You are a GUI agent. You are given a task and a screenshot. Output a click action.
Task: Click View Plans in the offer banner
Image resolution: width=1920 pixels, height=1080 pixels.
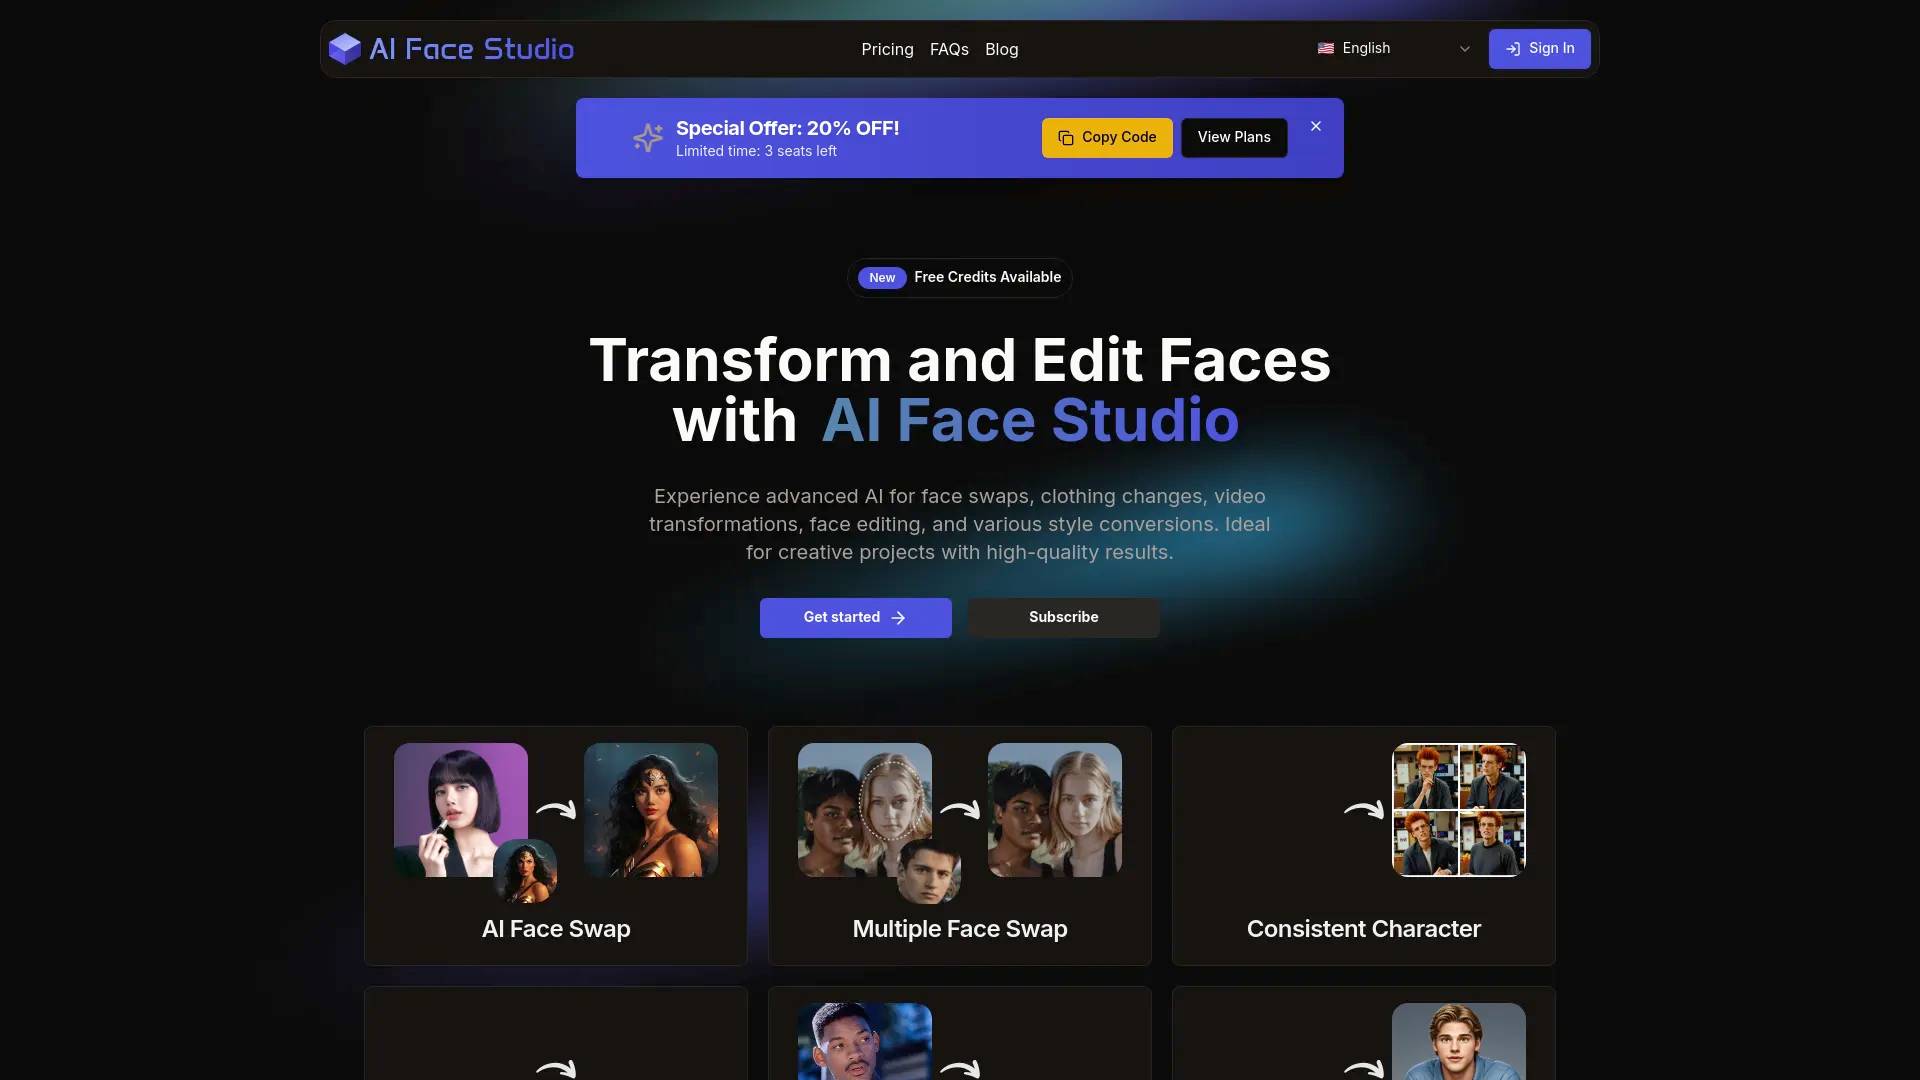[x=1234, y=138]
